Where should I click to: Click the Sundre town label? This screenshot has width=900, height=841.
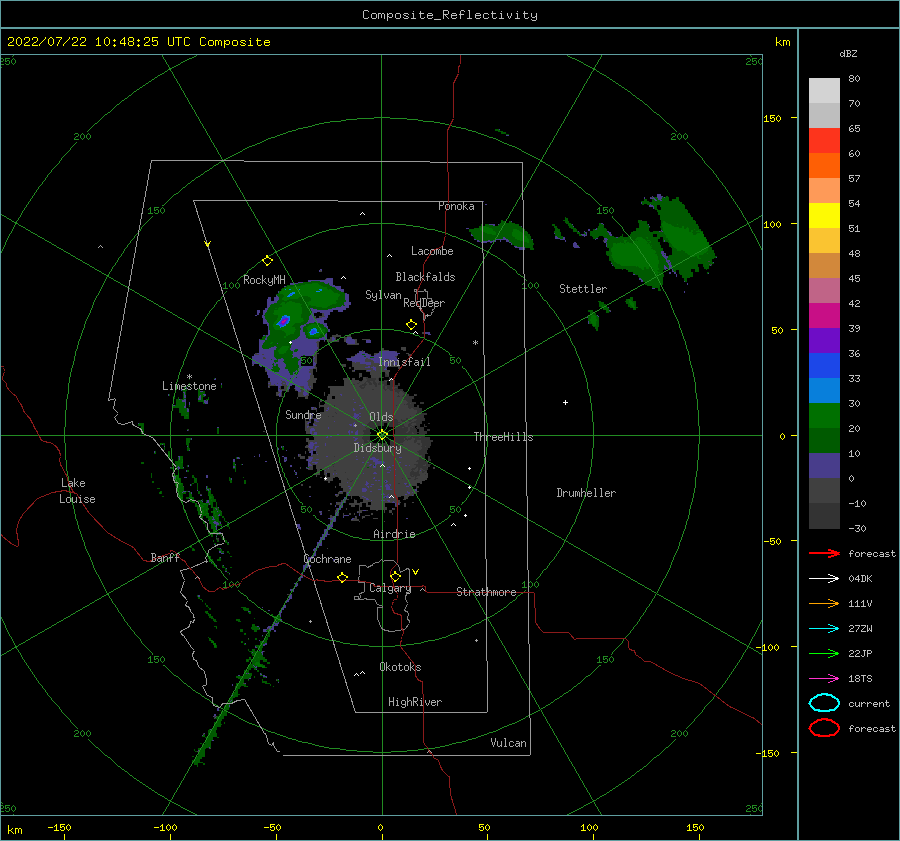pyautogui.click(x=303, y=414)
